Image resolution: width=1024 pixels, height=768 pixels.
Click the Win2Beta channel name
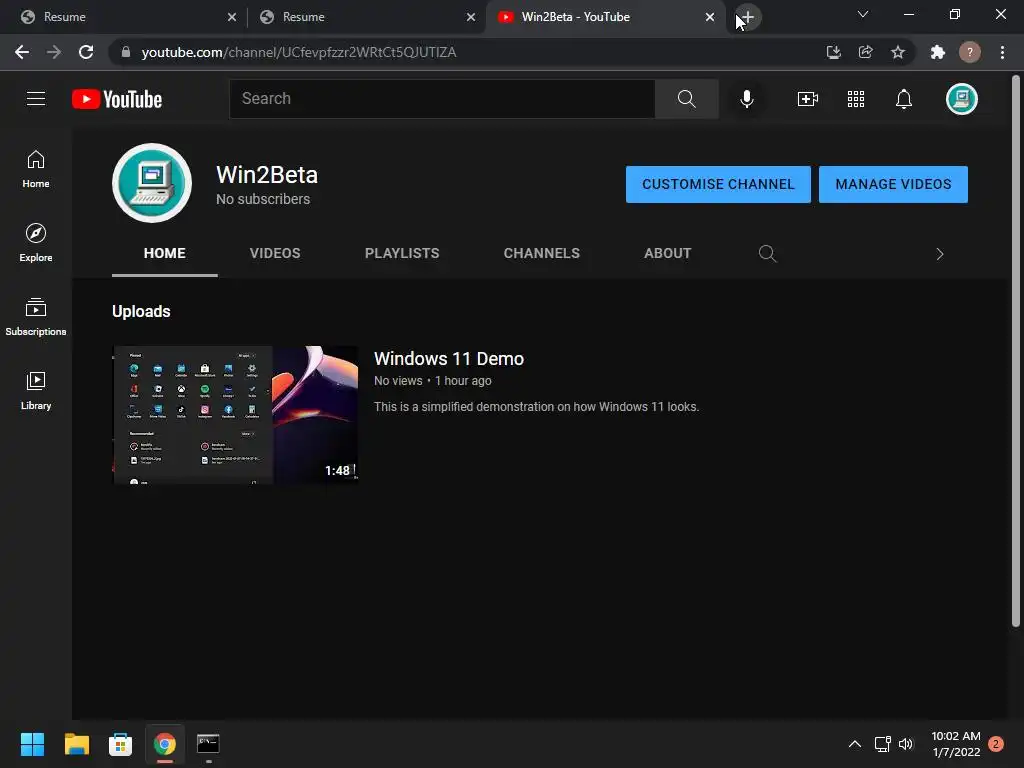click(267, 174)
